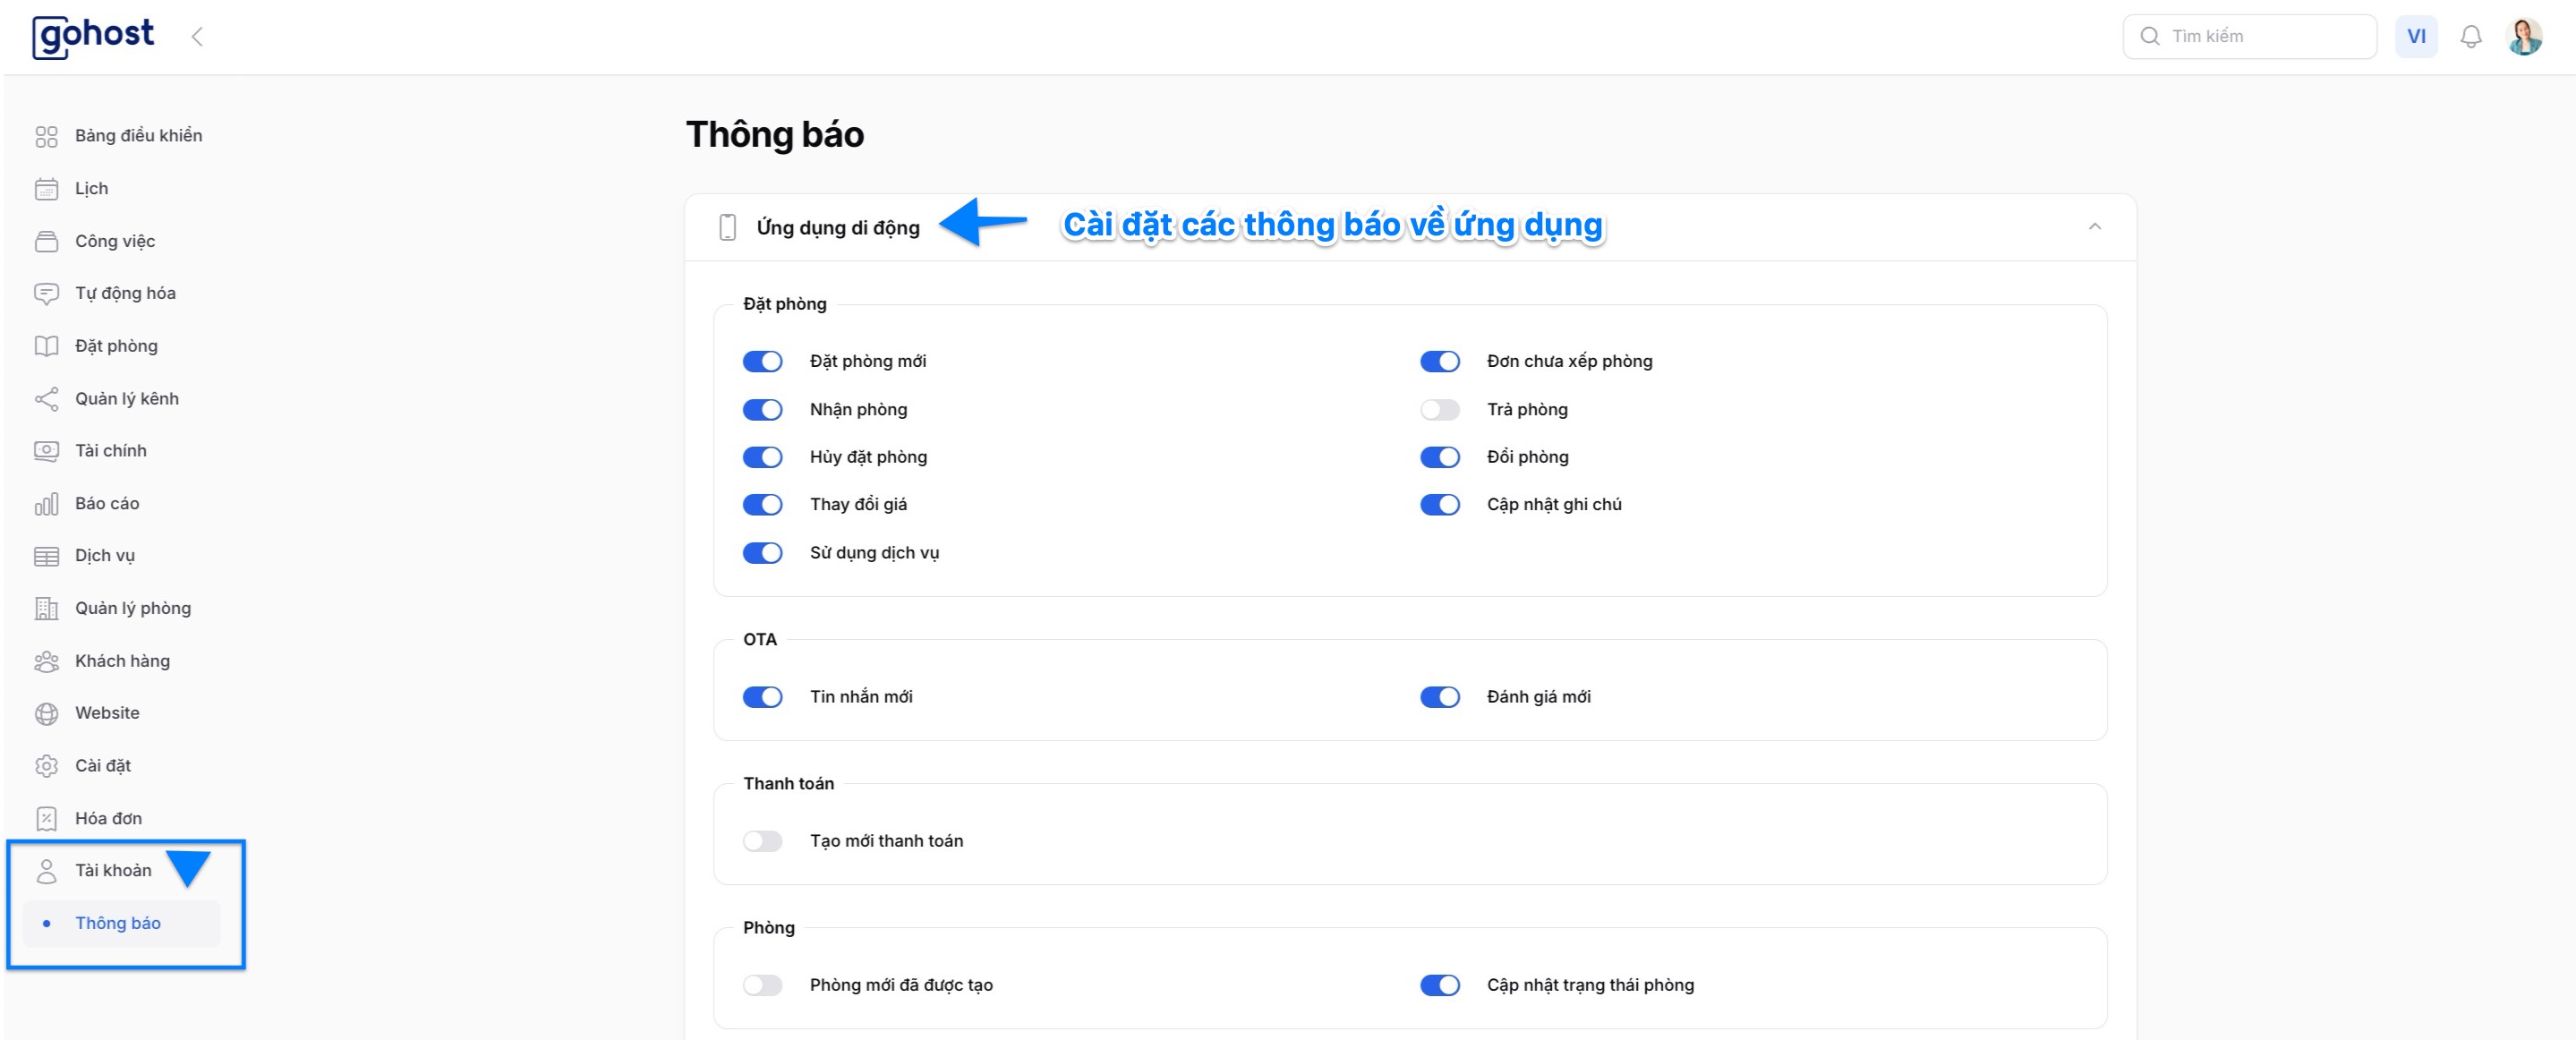Click the Bảng điều khiển dashboard icon
Image resolution: width=2576 pixels, height=1040 pixels.
click(46, 136)
